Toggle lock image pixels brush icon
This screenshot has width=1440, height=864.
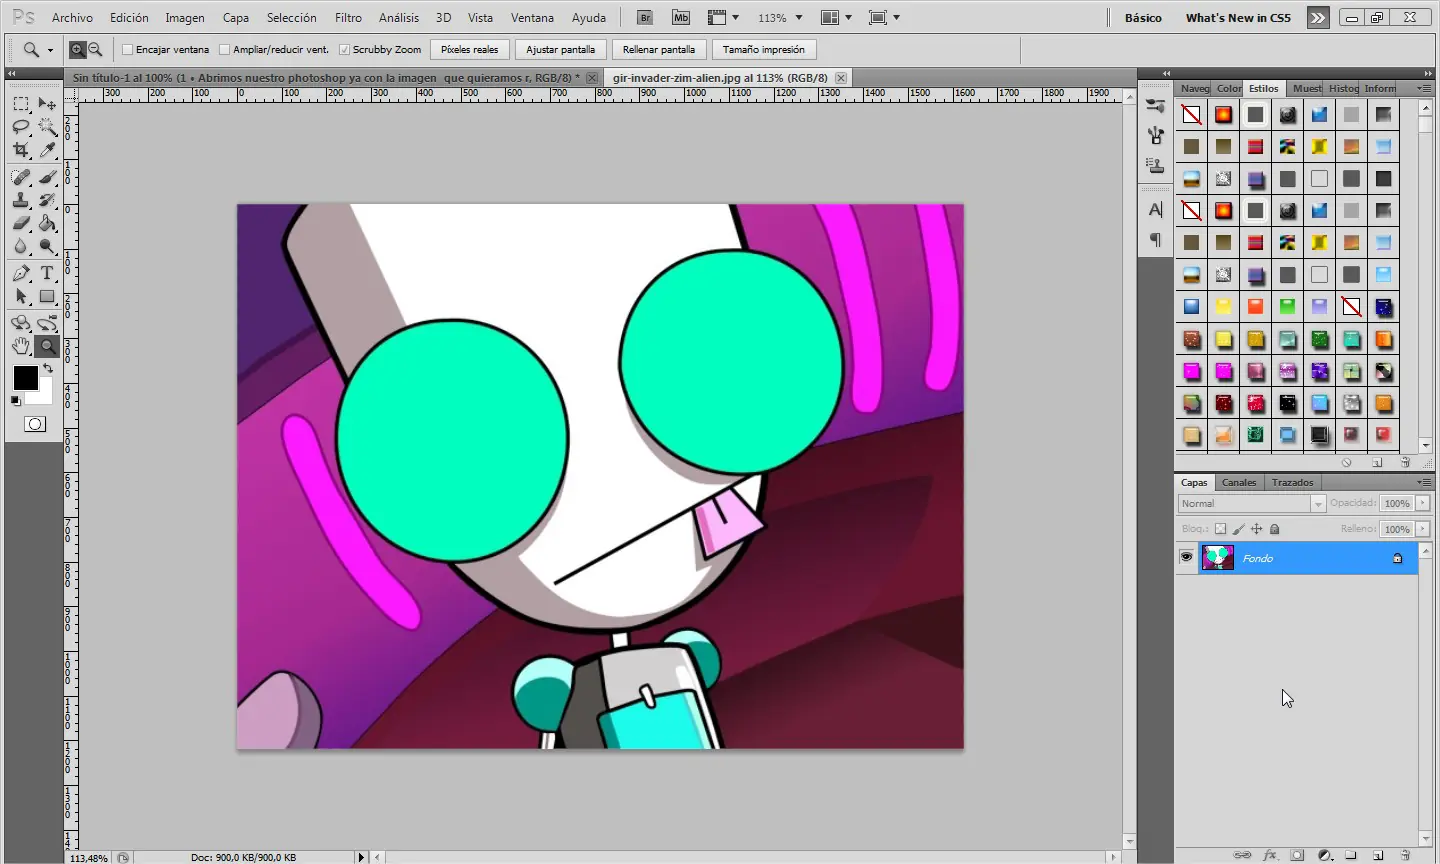[1238, 529]
